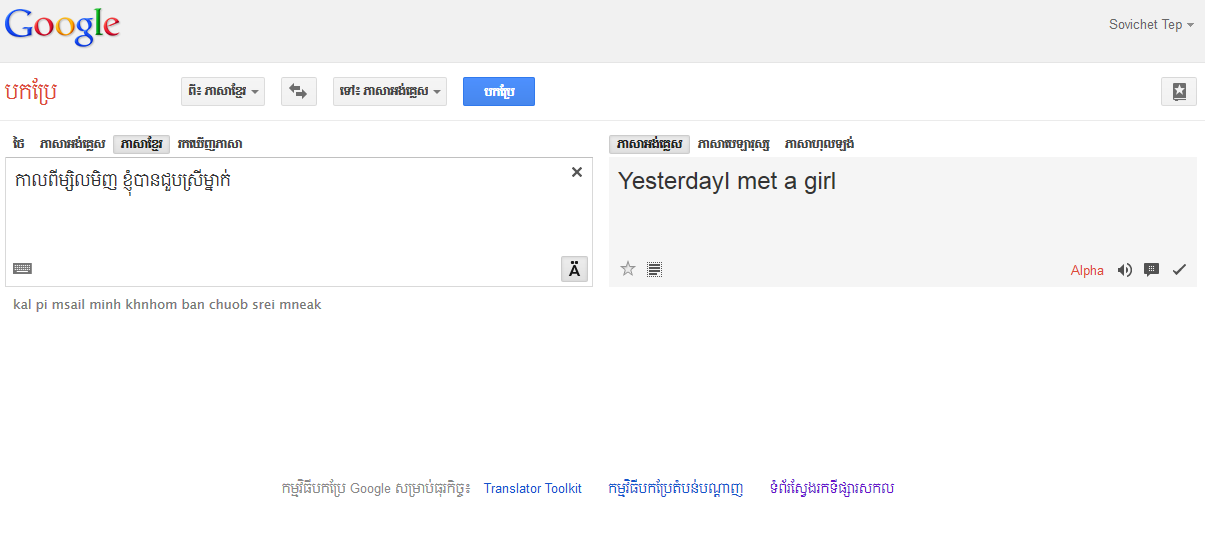
Task: Open the phrasebook icon at top right
Action: point(1179,91)
